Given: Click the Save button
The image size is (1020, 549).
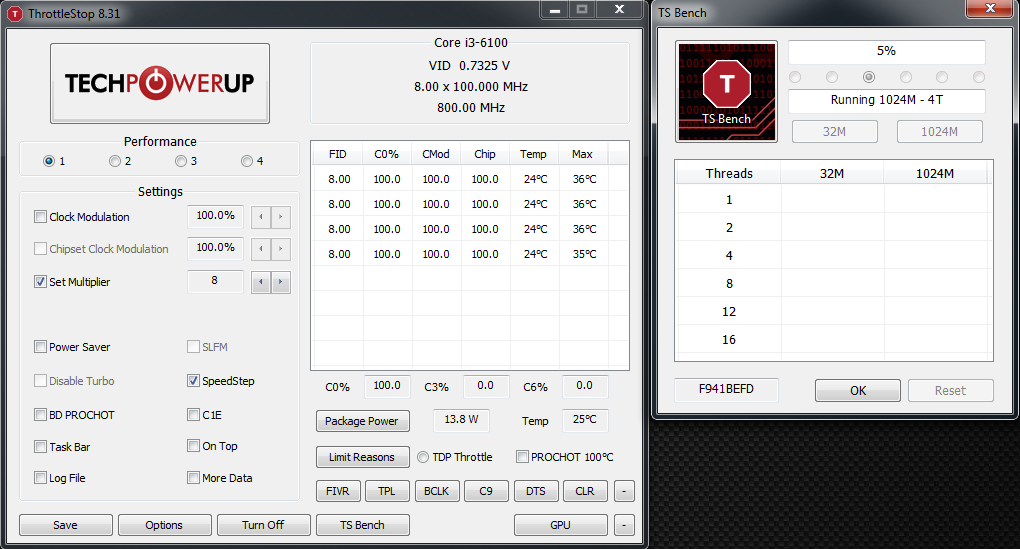Looking at the screenshot, I should click(x=65, y=525).
